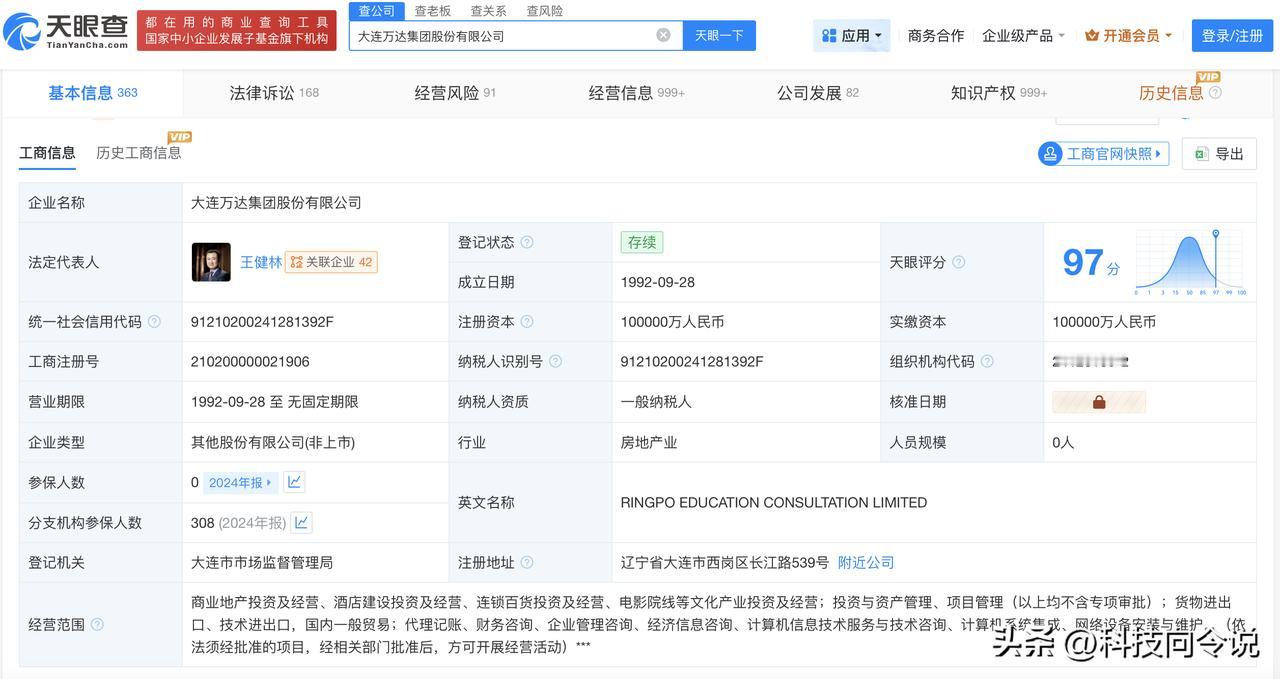The height and width of the screenshot is (679, 1280).
Task: Click help icon beside 组织机构代码
Action: tap(987, 362)
